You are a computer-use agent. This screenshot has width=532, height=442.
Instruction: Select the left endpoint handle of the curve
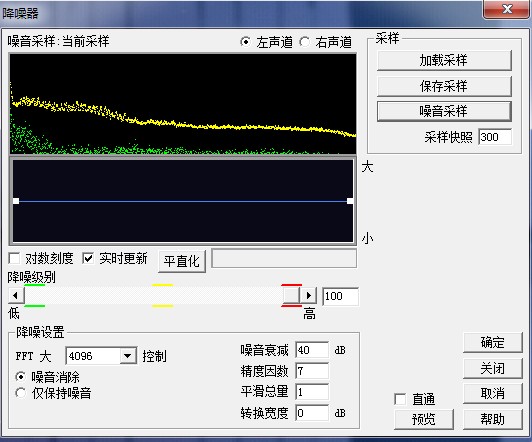coord(16,201)
